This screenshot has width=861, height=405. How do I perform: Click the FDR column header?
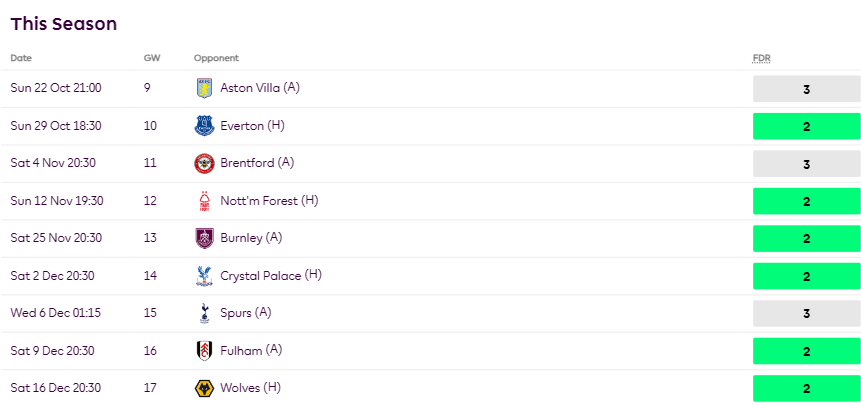click(761, 58)
